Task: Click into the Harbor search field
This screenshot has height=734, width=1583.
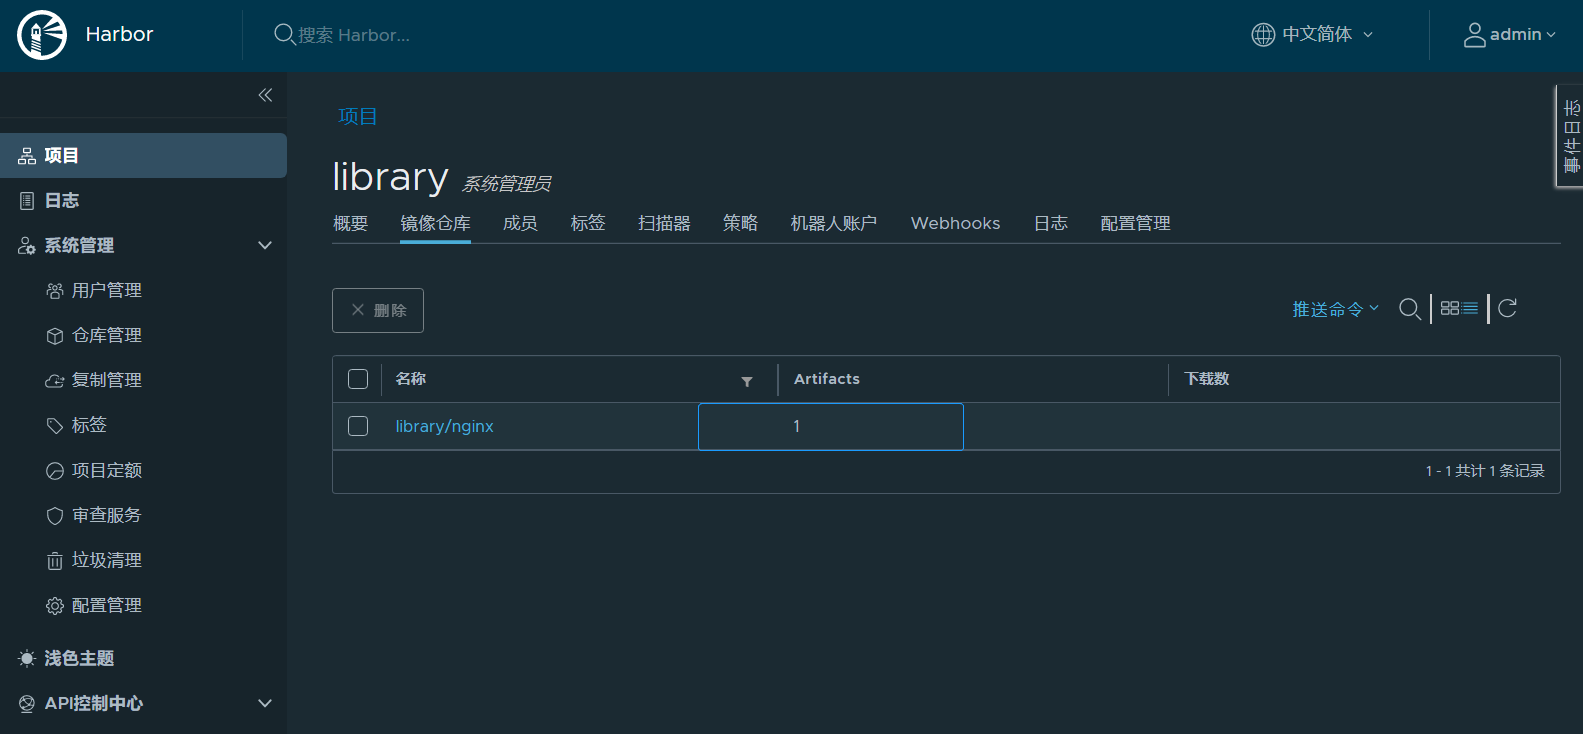Action: 354,35
